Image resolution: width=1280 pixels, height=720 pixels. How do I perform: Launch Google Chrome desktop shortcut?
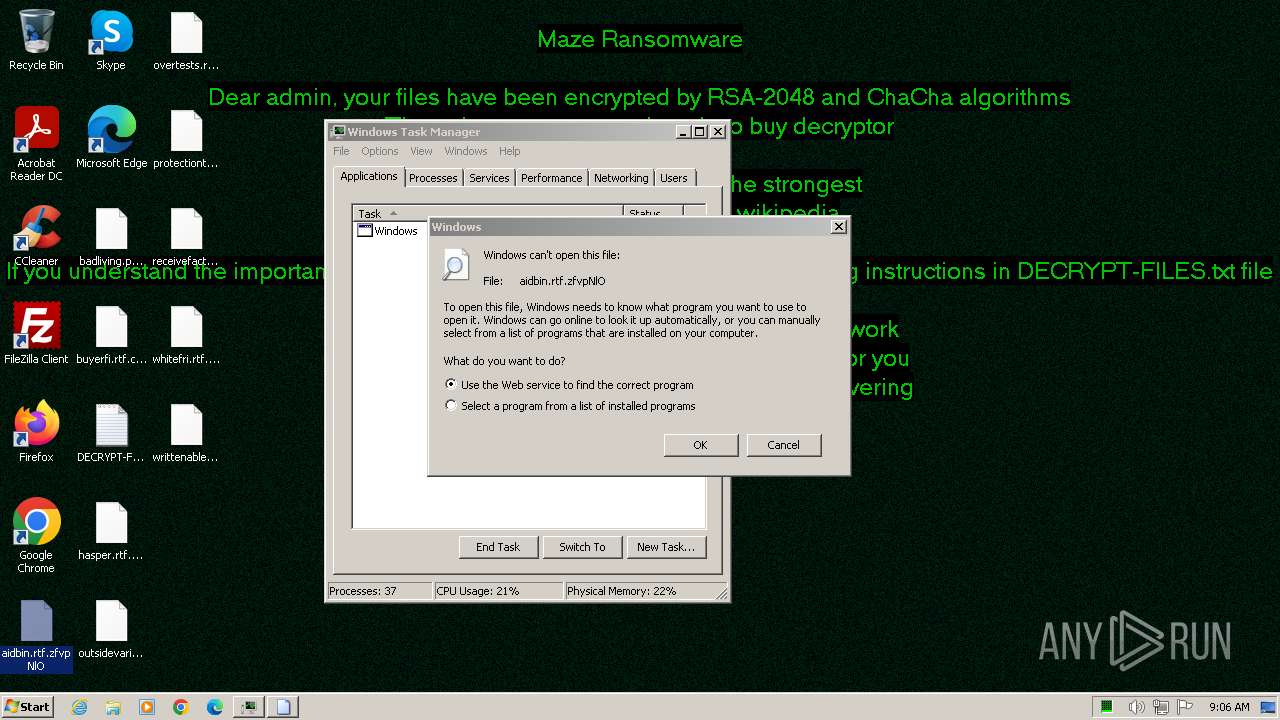pyautogui.click(x=36, y=535)
